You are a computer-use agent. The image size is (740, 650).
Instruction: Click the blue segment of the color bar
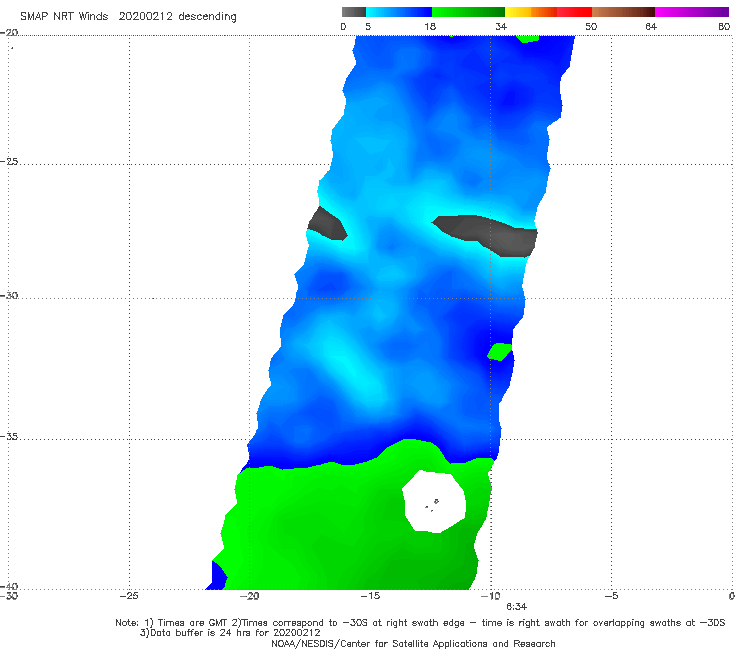[399, 12]
